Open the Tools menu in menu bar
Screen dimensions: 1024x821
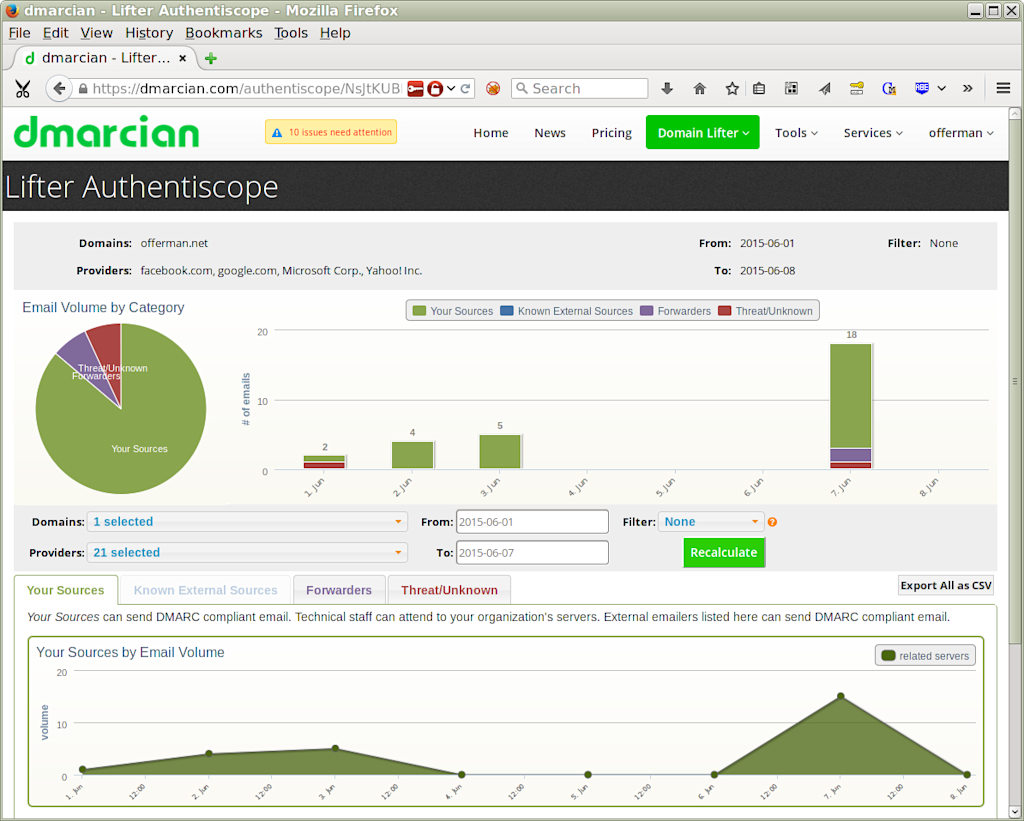(291, 33)
